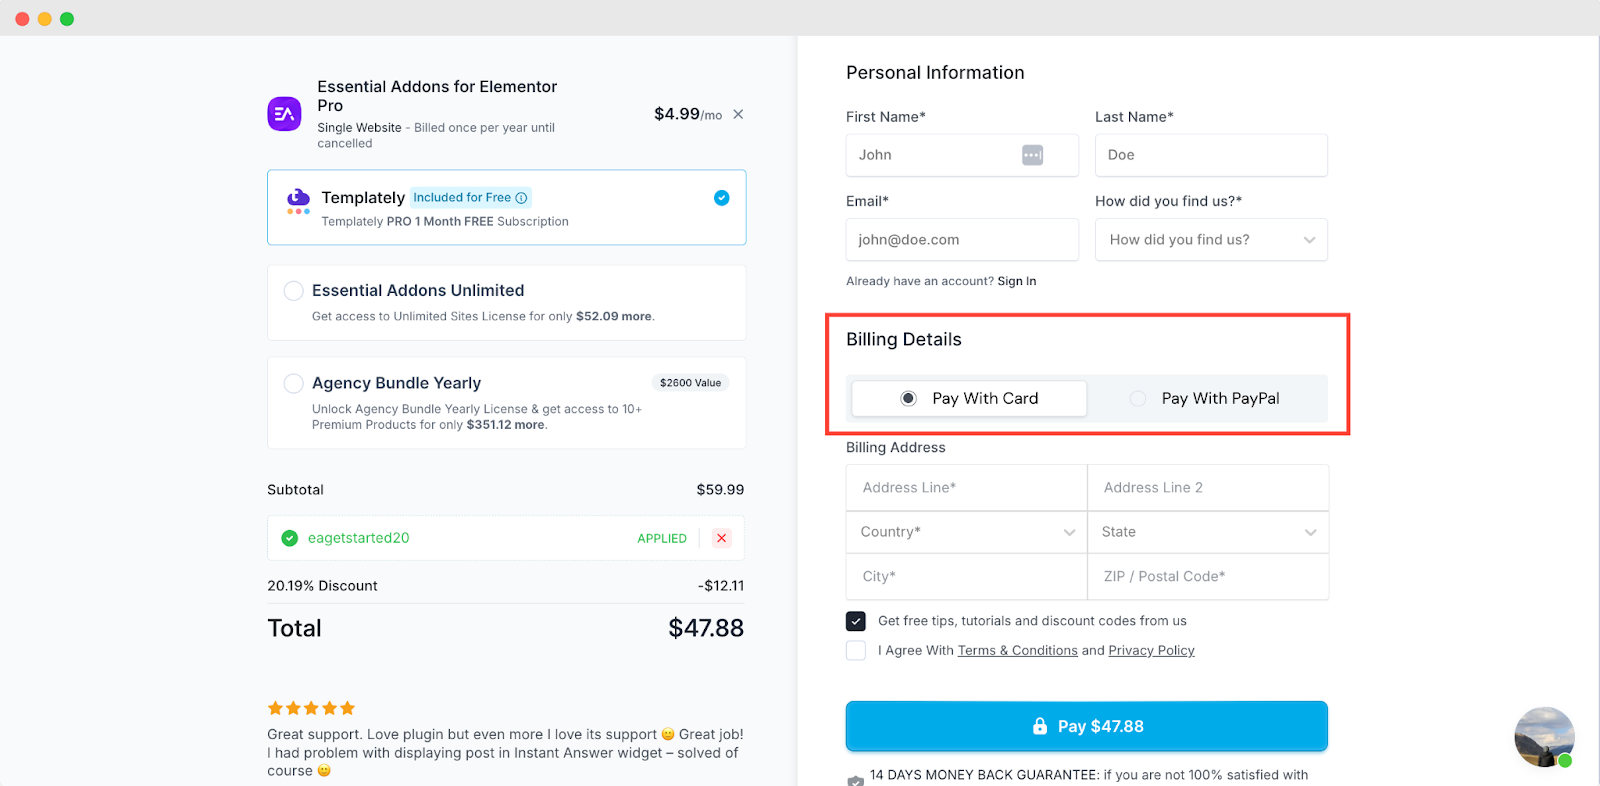Screen dimensions: 1600x786
Task: Click the red X to remove coupon eagetstarted20
Action: click(721, 538)
